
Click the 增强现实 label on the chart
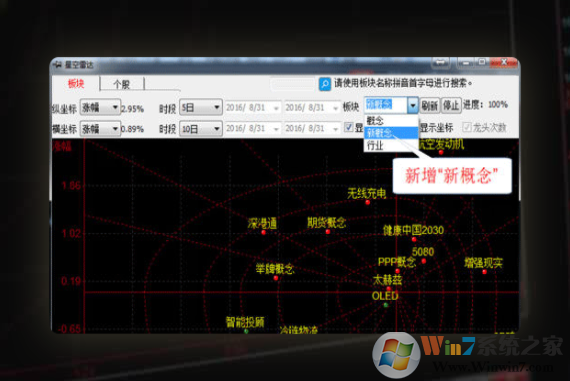[x=483, y=262]
